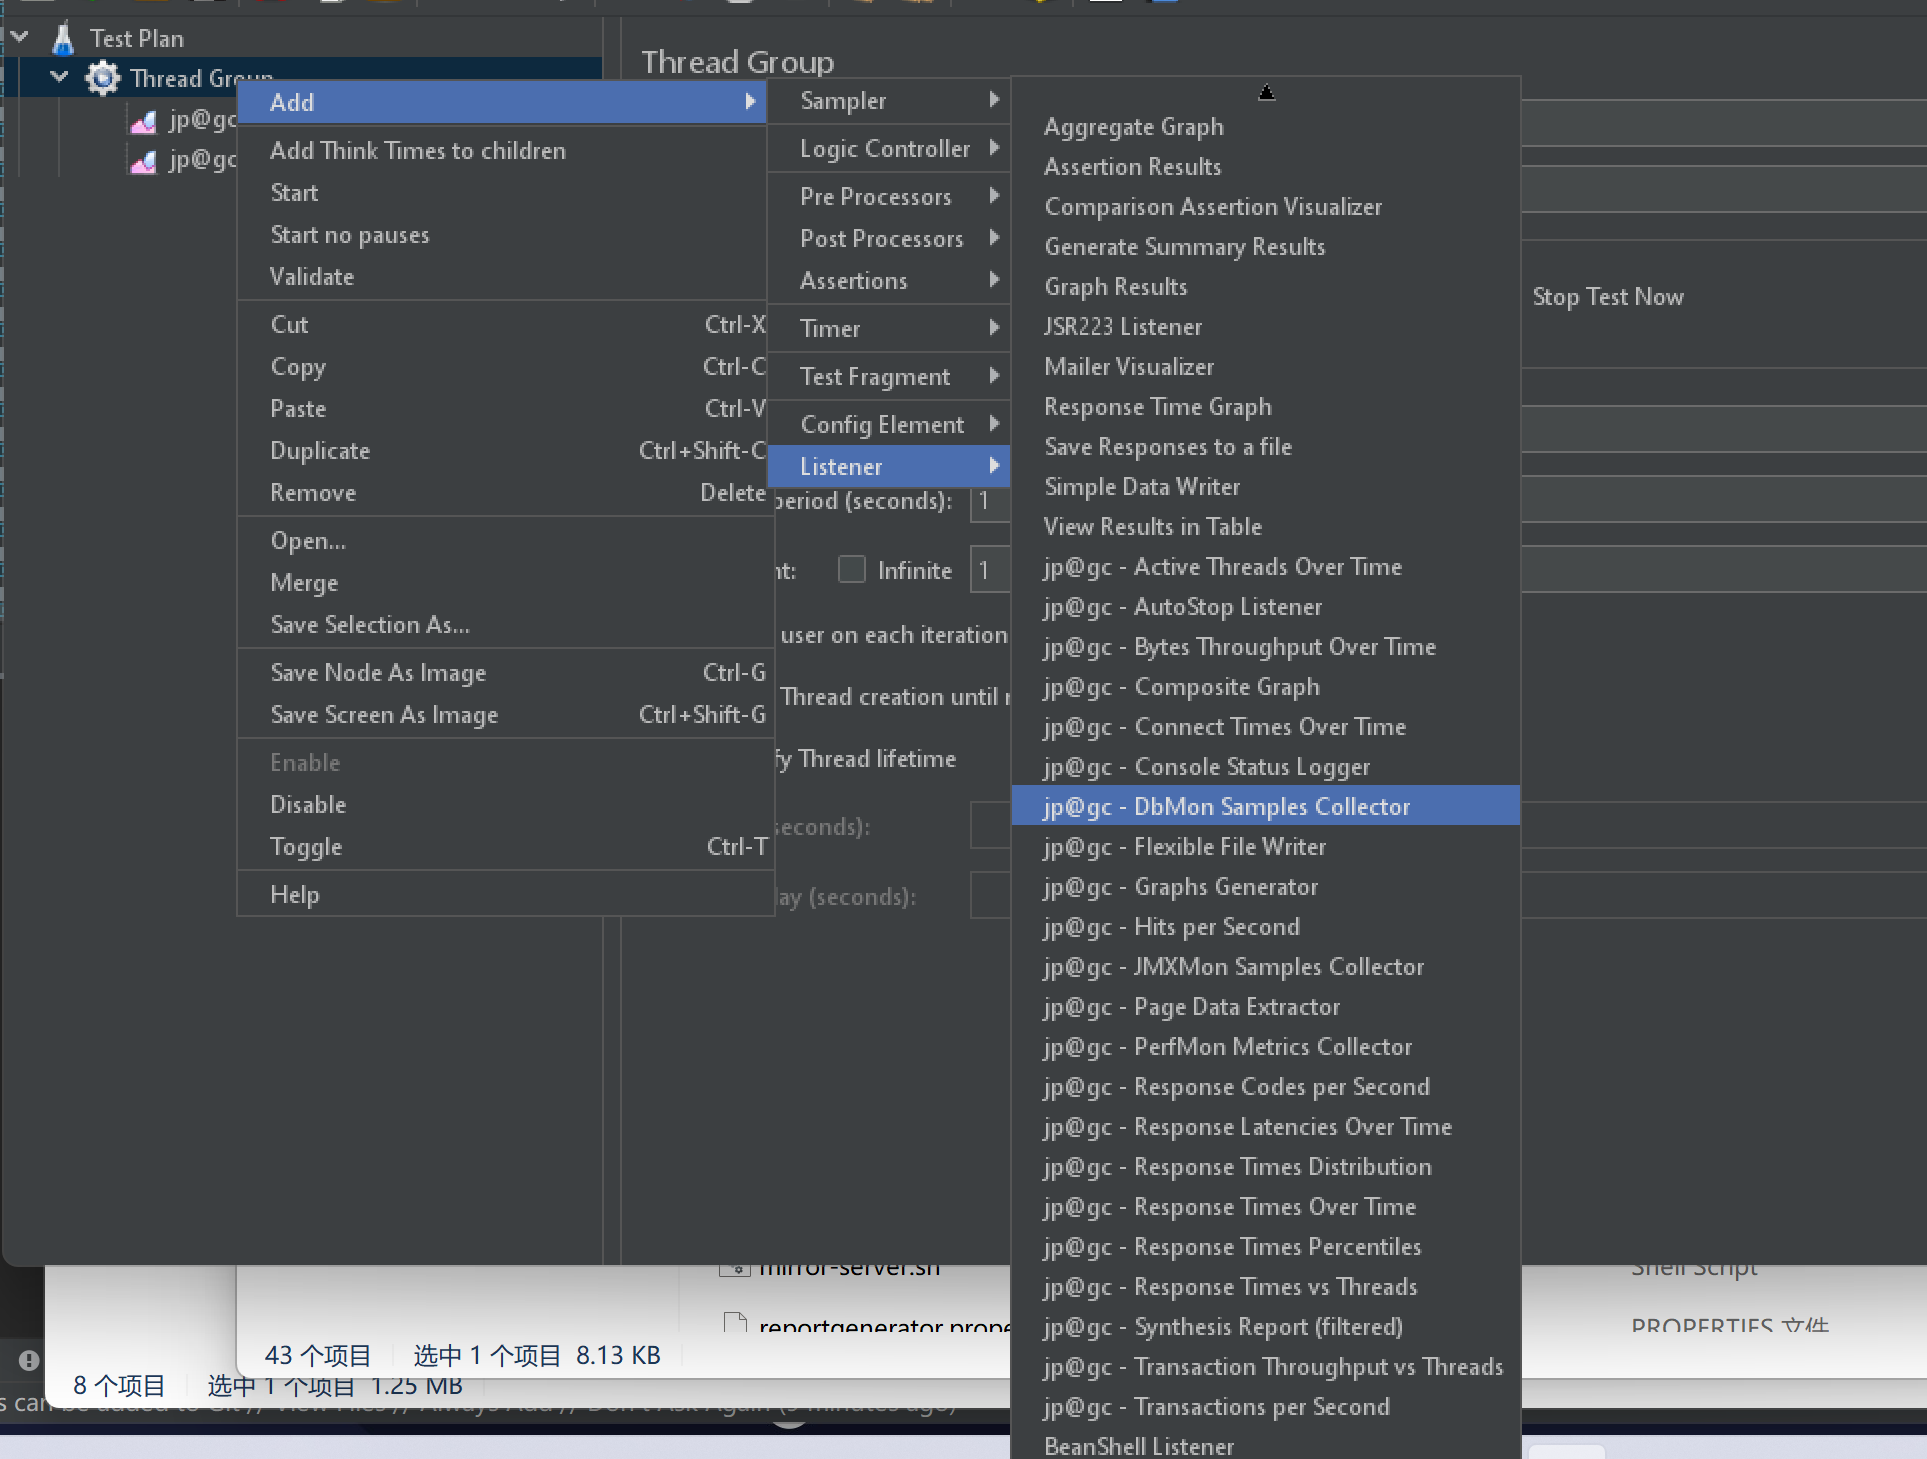Click the scroll-up arrow atop Listener submenu

coord(1266,93)
